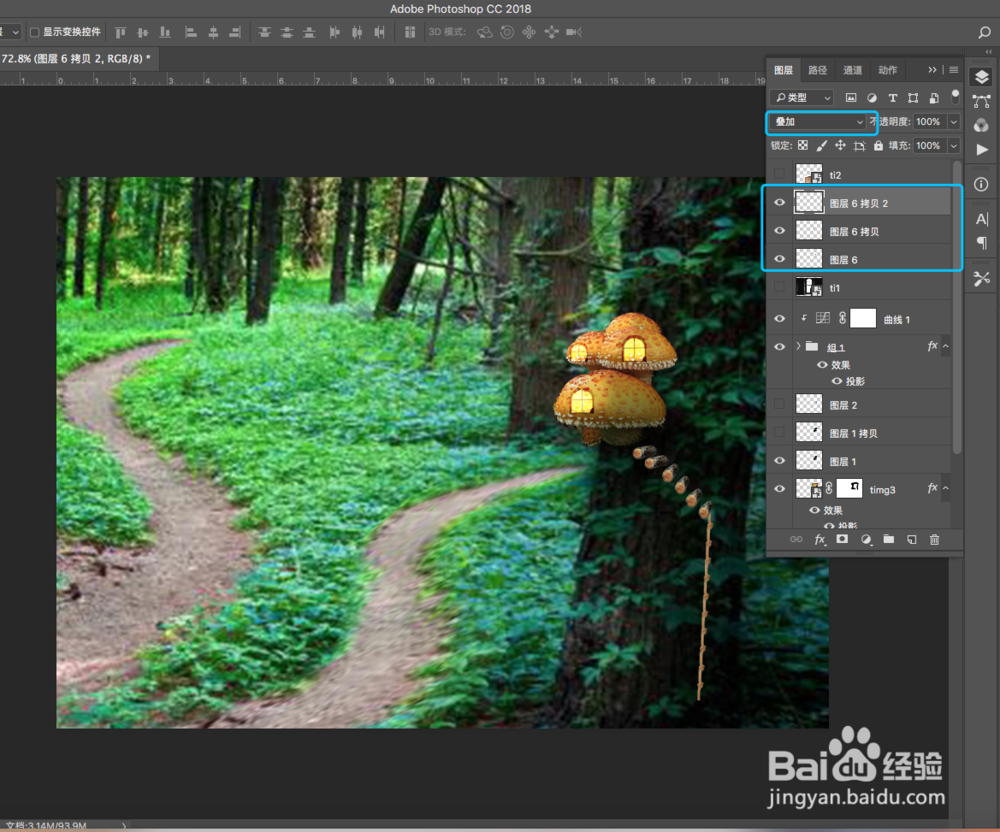Image resolution: width=1000 pixels, height=832 pixels.
Task: Enable the 显示变换控件 checkbox
Action: click(35, 32)
